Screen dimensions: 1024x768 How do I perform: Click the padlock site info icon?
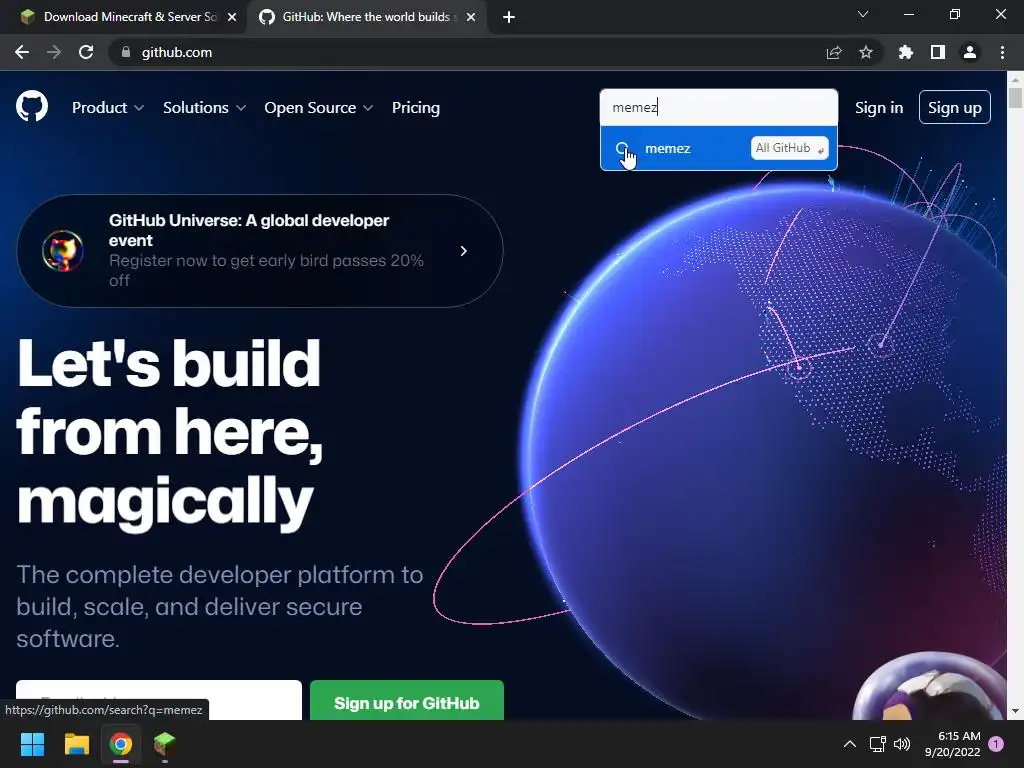126,52
